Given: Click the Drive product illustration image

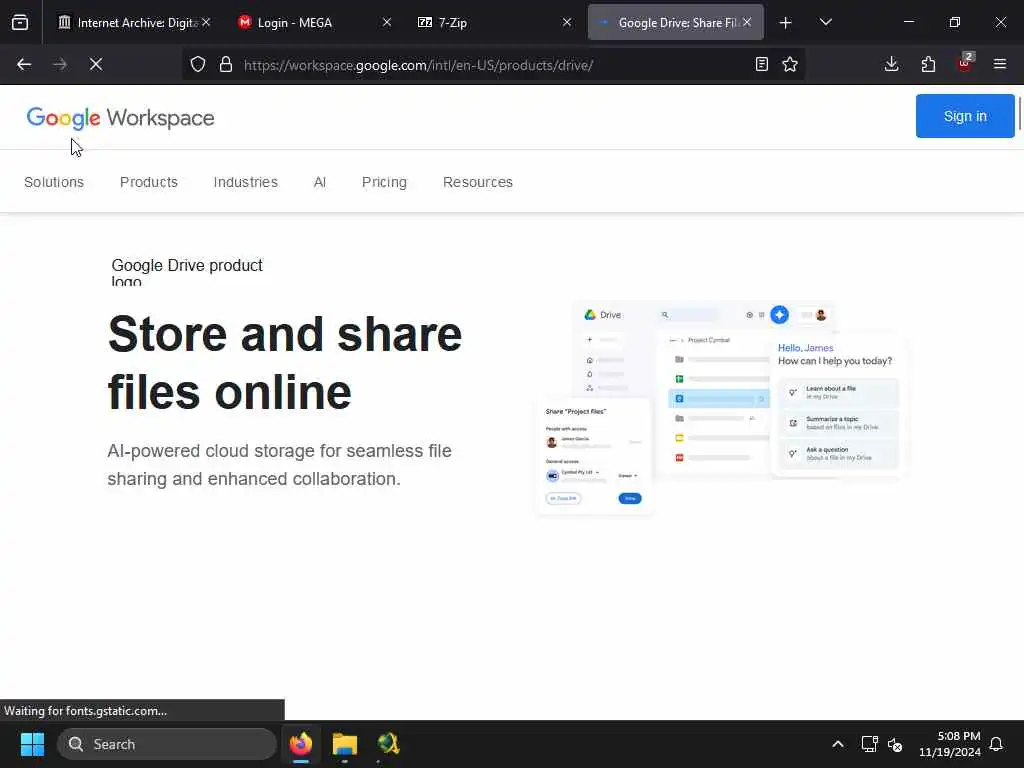Looking at the screenshot, I should (720, 408).
